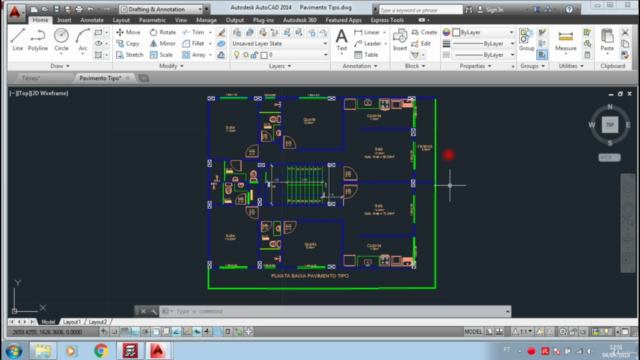Expand the Properties panel

(475, 66)
